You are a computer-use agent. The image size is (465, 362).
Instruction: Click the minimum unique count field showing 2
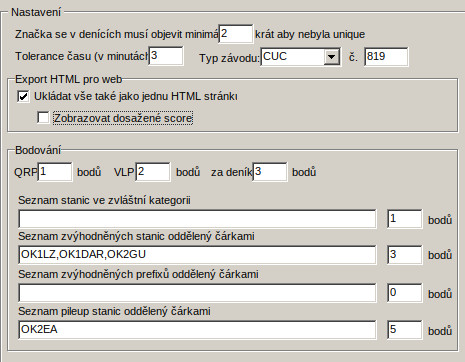pyautogui.click(x=236, y=34)
